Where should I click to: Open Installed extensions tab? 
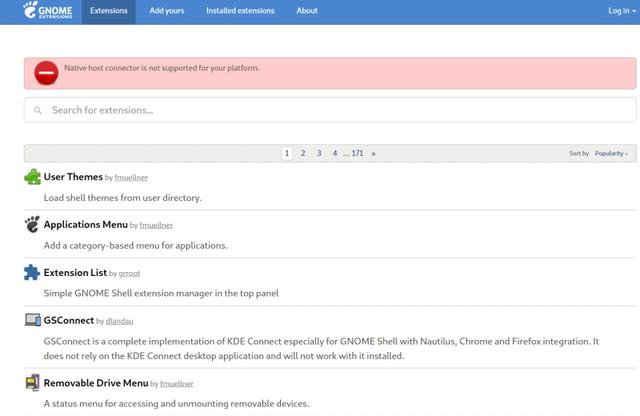pos(240,11)
